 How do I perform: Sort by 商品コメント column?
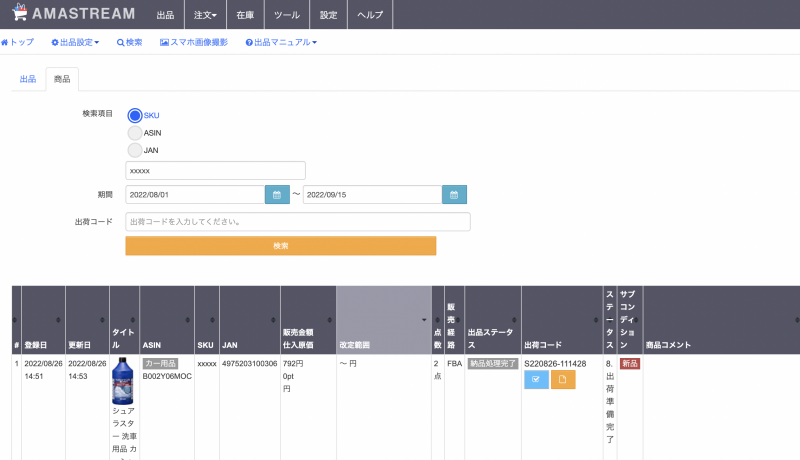click(x=721, y=320)
